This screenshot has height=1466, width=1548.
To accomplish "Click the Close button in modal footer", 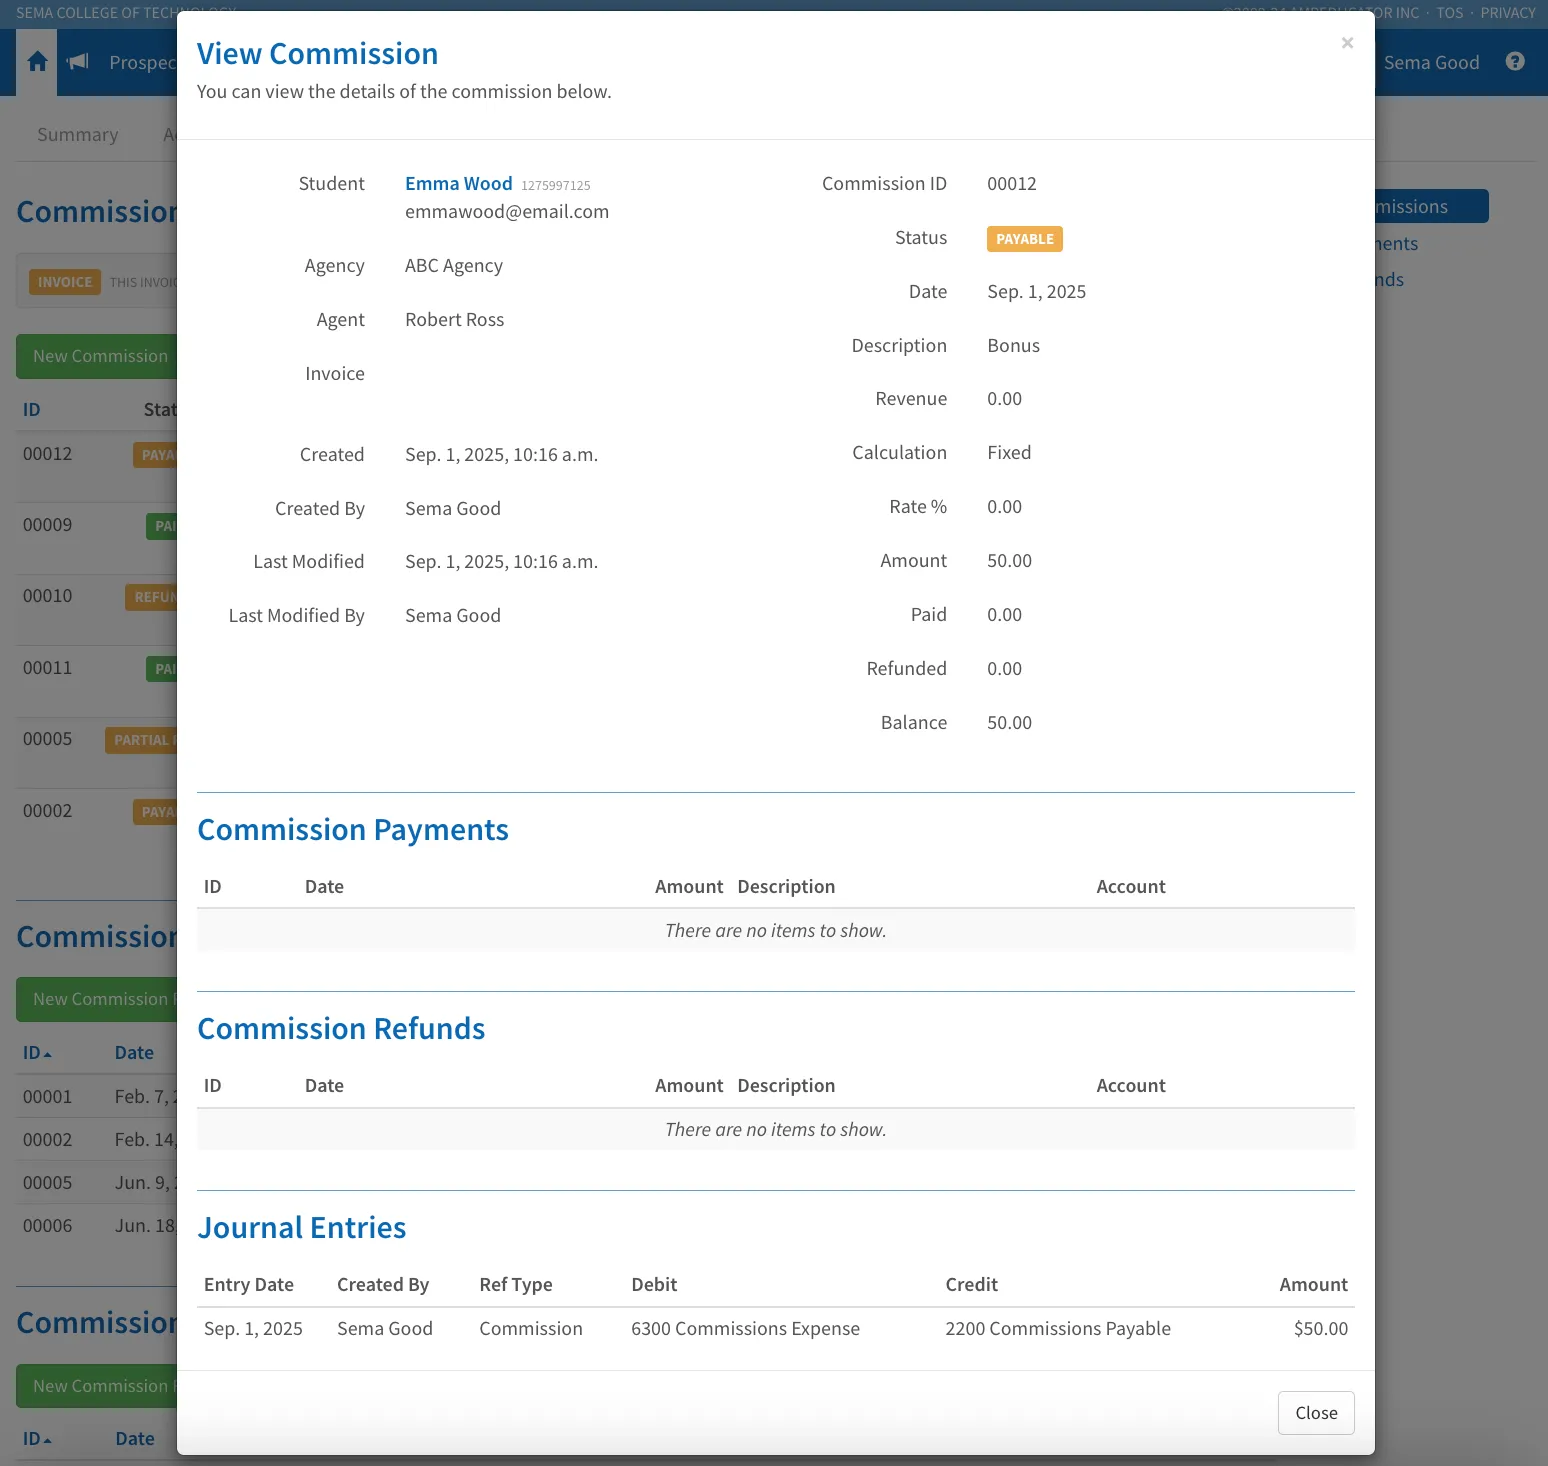I will (x=1316, y=1413).
